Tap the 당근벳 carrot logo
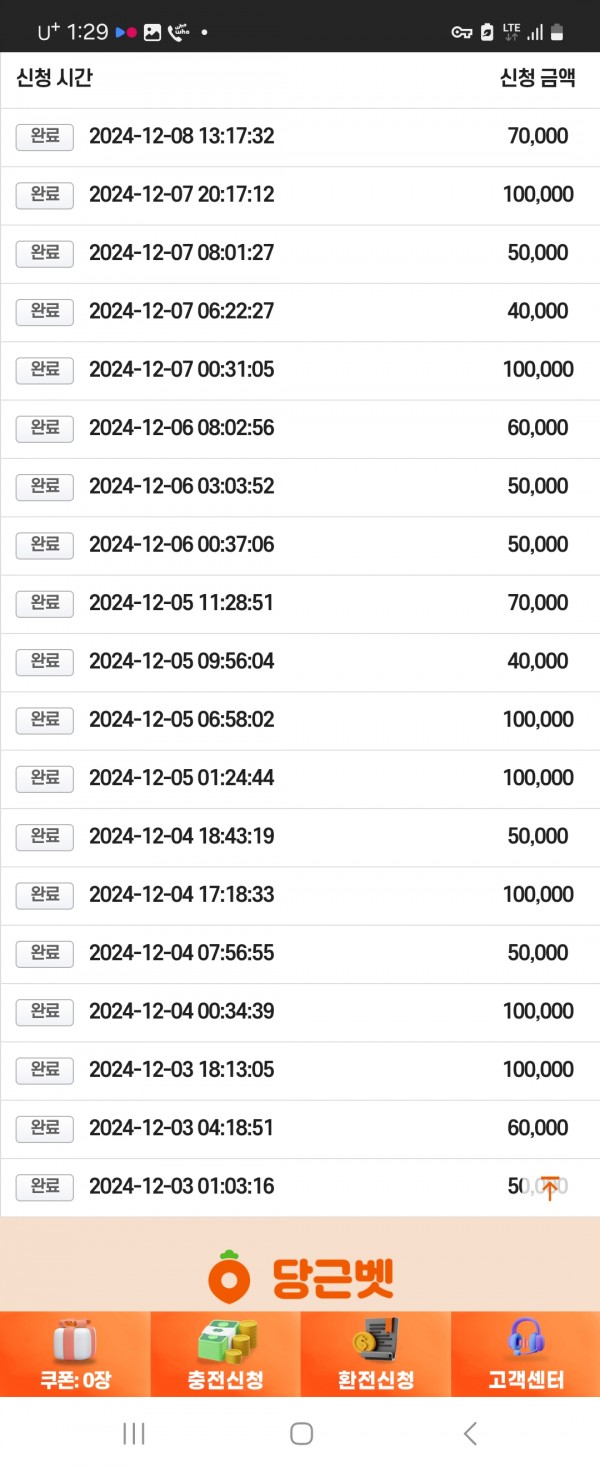 tap(300, 1276)
